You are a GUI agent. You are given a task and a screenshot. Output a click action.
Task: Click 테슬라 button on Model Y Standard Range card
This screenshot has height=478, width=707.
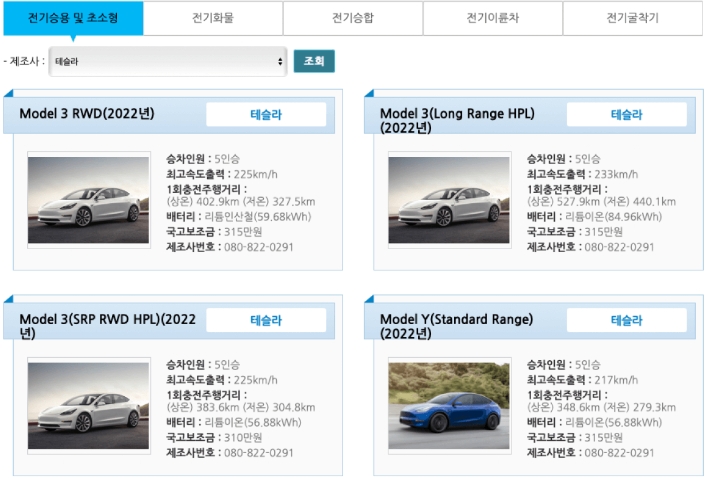coord(627,320)
